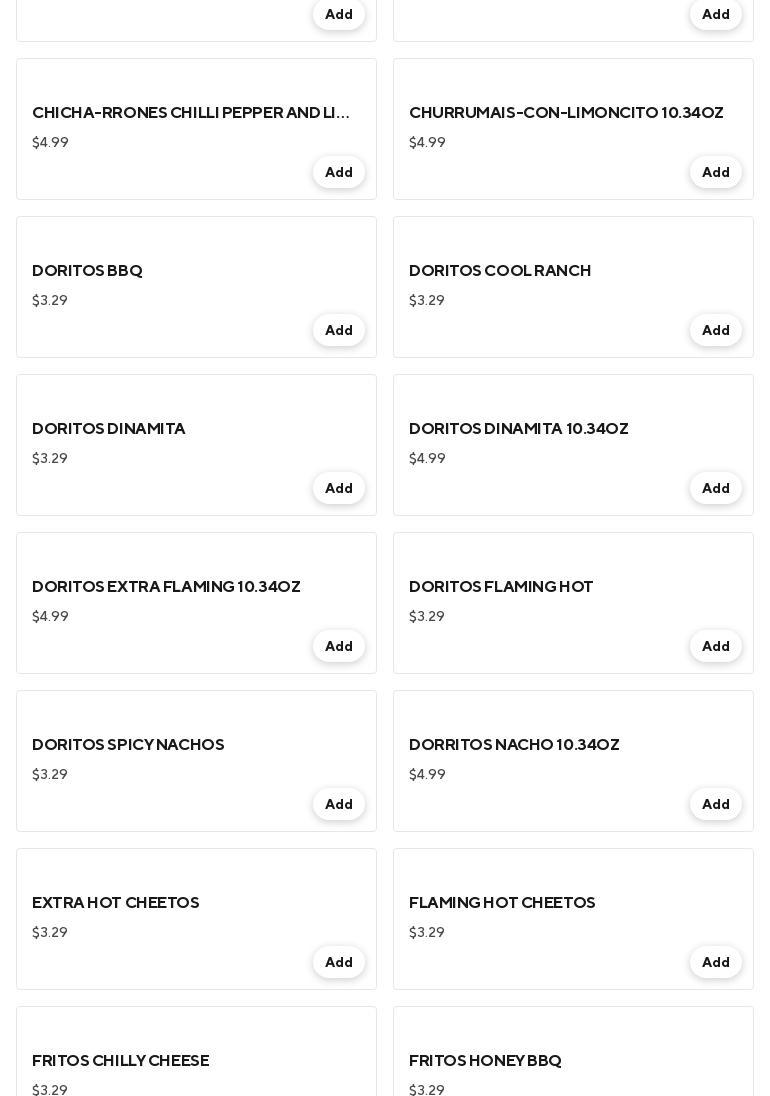Add the $3.29 Doritos Dinamita

tap(338, 488)
